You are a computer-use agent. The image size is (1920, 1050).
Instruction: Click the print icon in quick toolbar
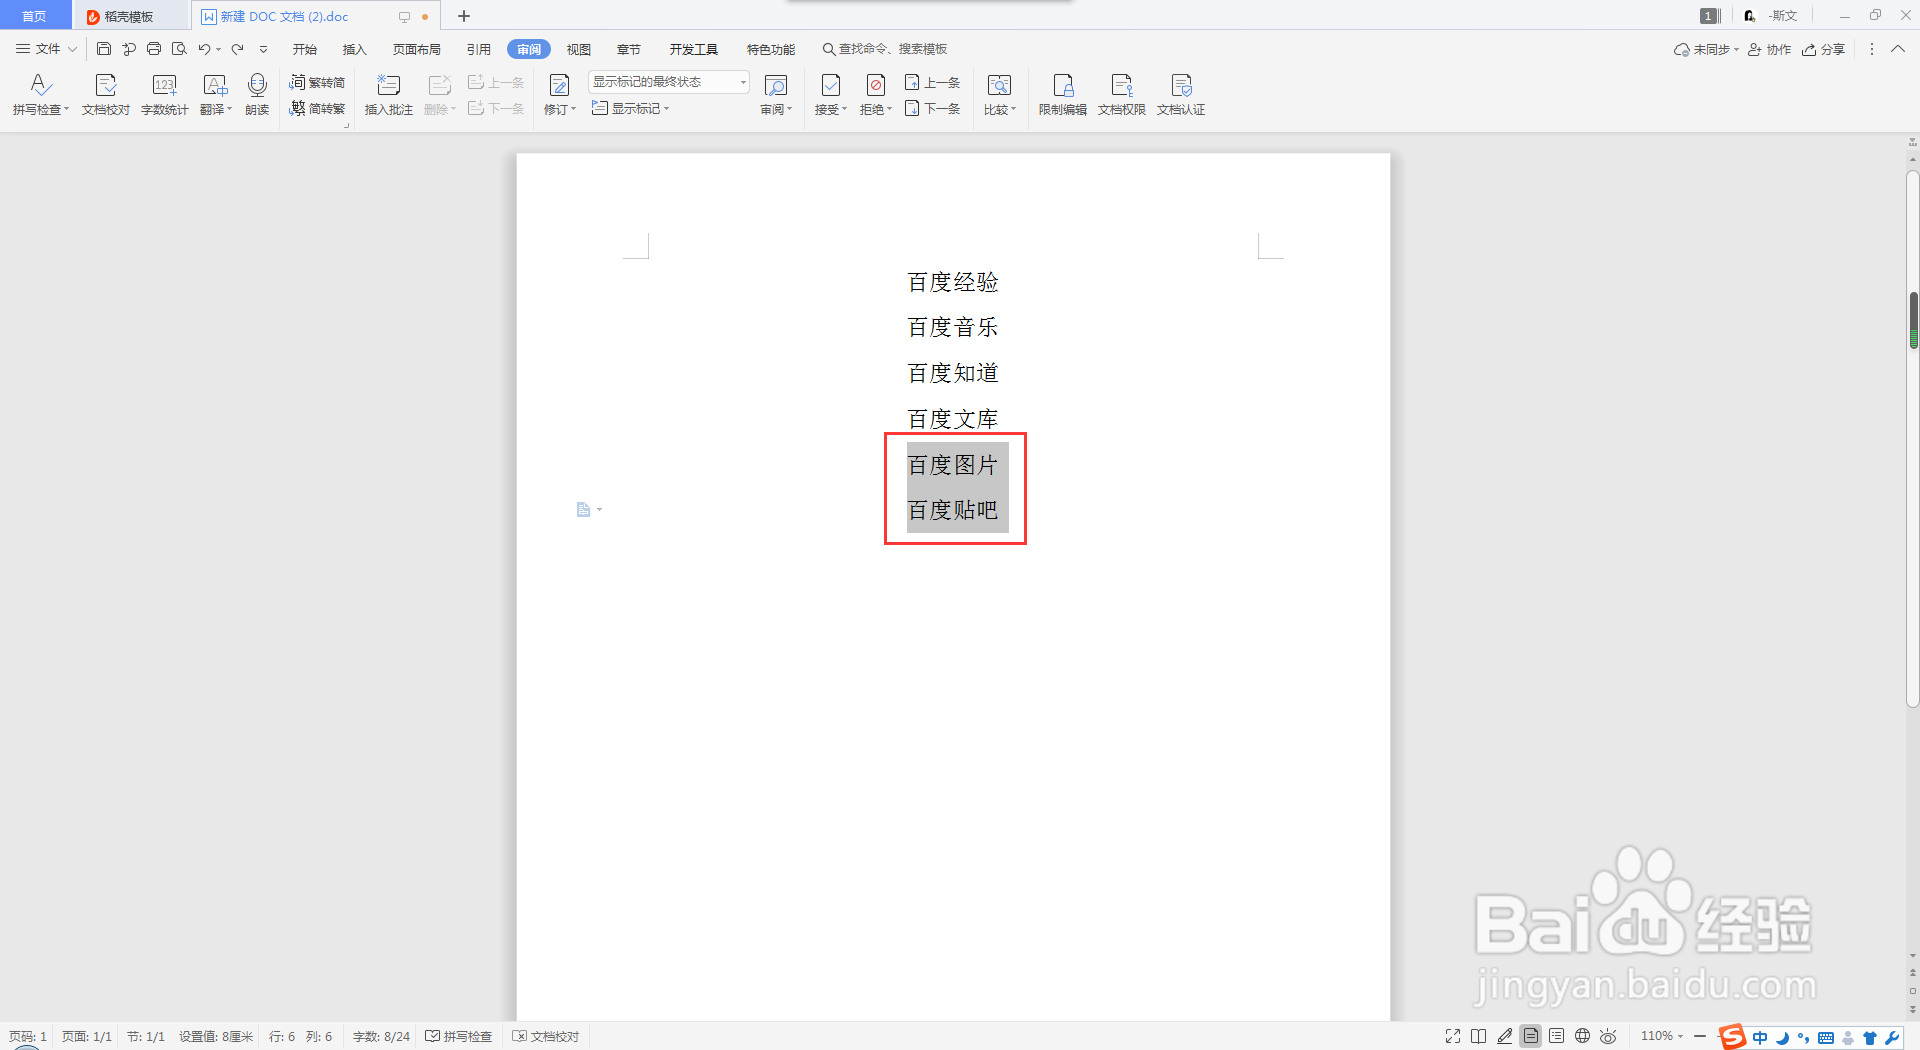tap(154, 49)
